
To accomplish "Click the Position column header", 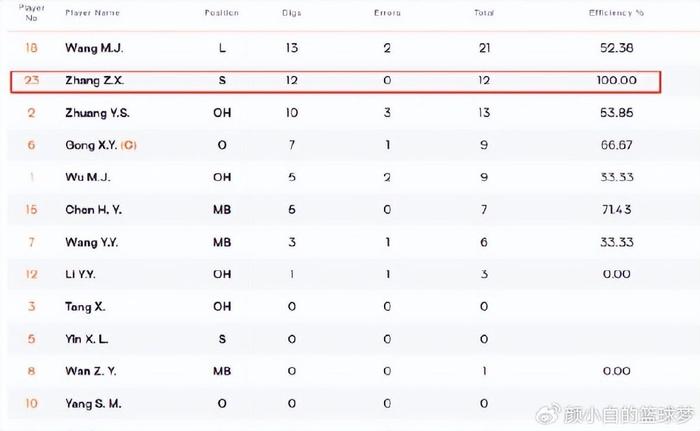I will pos(222,13).
